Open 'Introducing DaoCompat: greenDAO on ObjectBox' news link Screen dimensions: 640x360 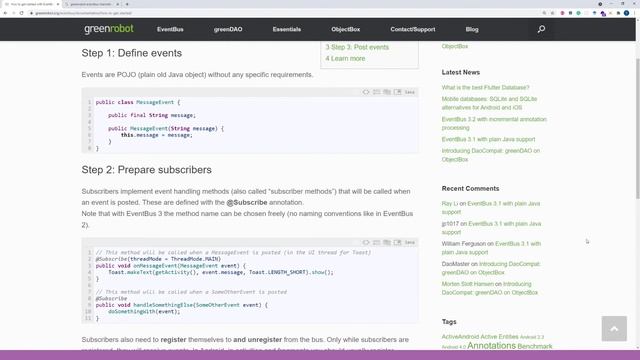coord(491,155)
